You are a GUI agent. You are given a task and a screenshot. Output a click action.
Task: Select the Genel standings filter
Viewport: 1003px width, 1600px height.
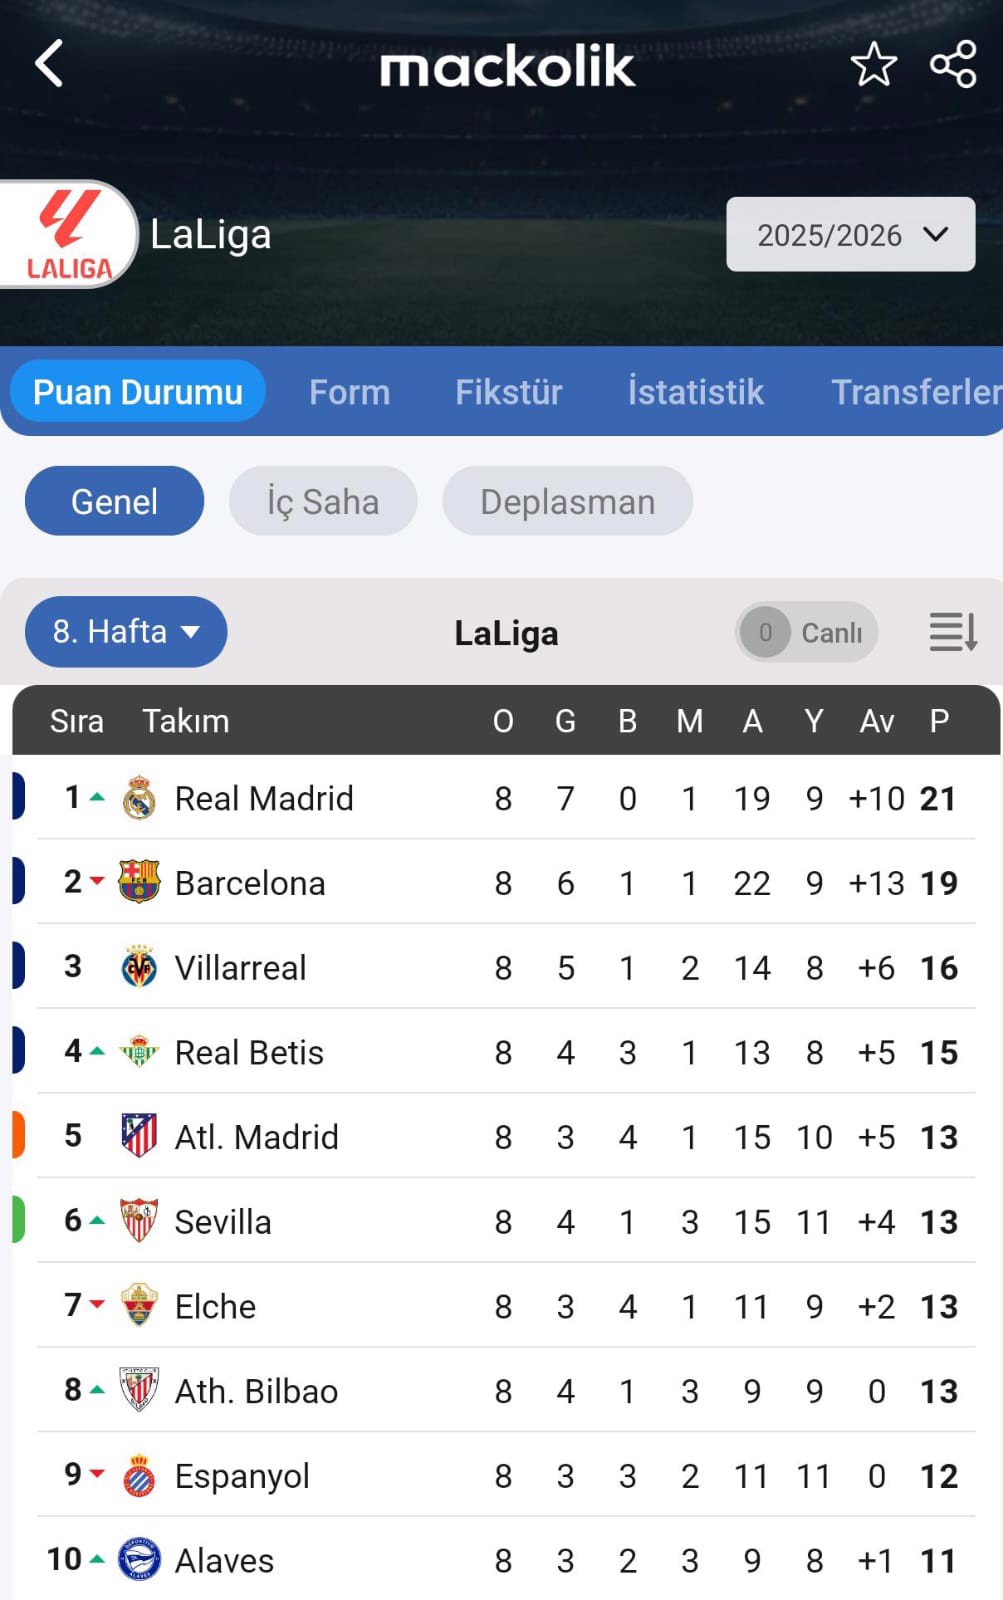tap(114, 501)
